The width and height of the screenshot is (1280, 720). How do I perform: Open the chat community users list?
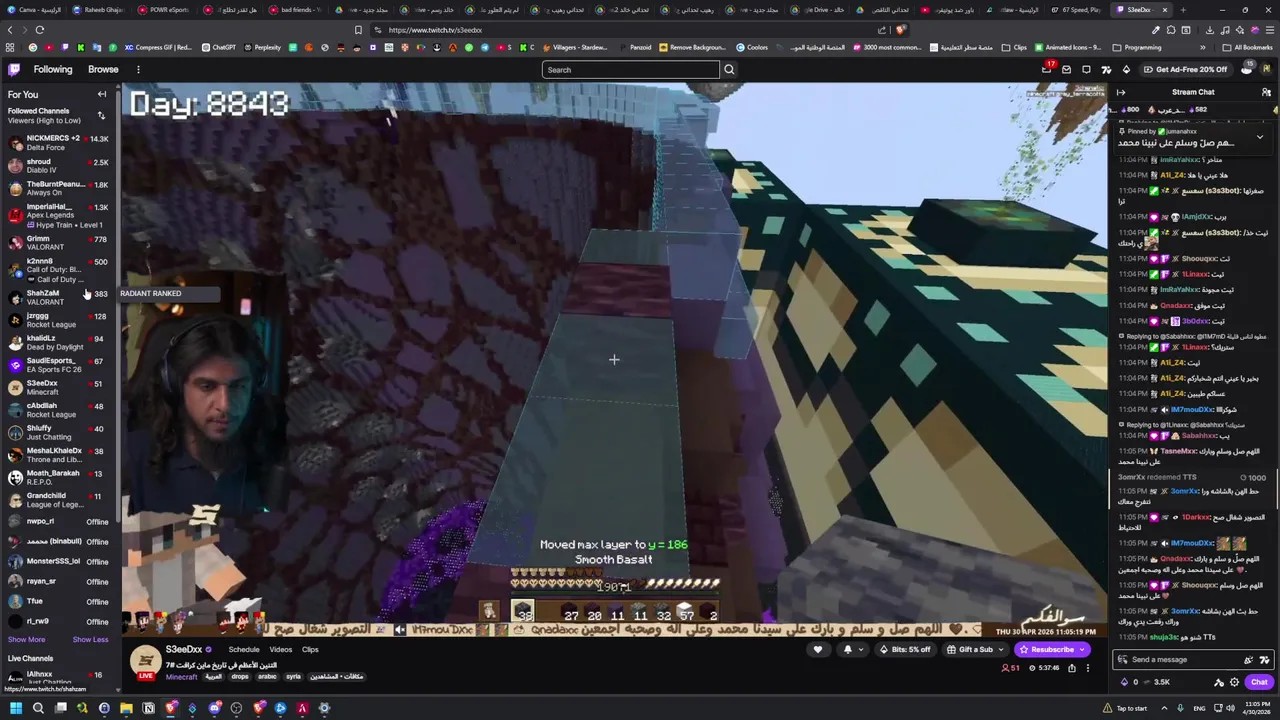(1266, 92)
